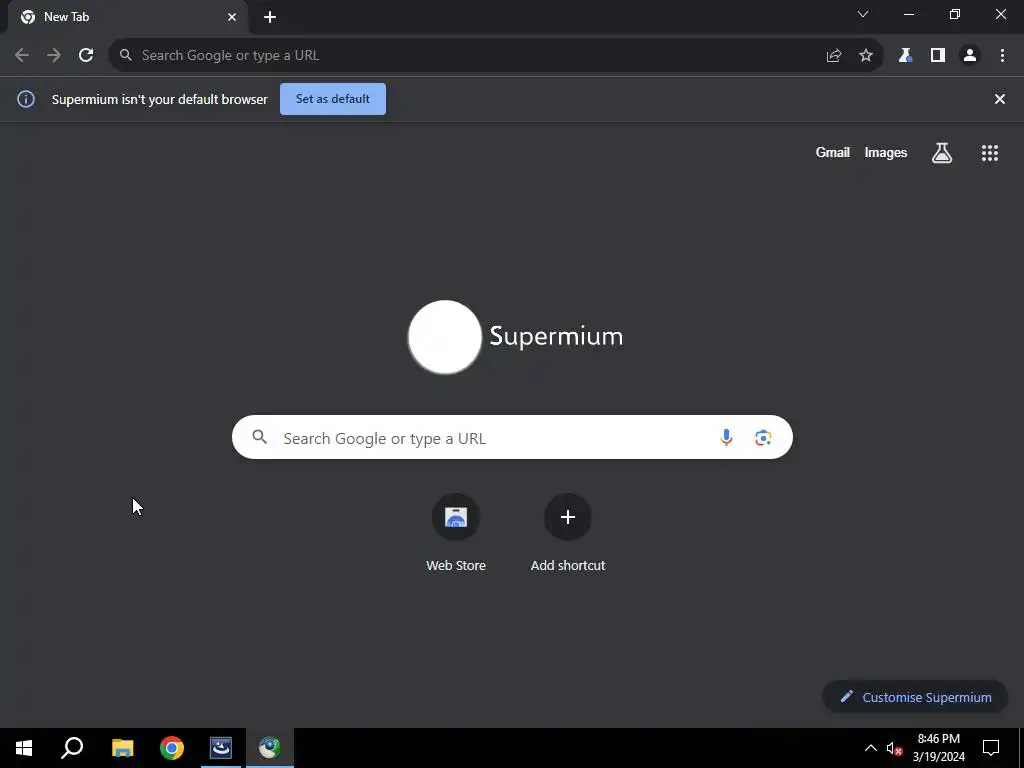Open the Search Labs flask icon on the page
The image size is (1024, 768).
pyautogui.click(x=942, y=153)
